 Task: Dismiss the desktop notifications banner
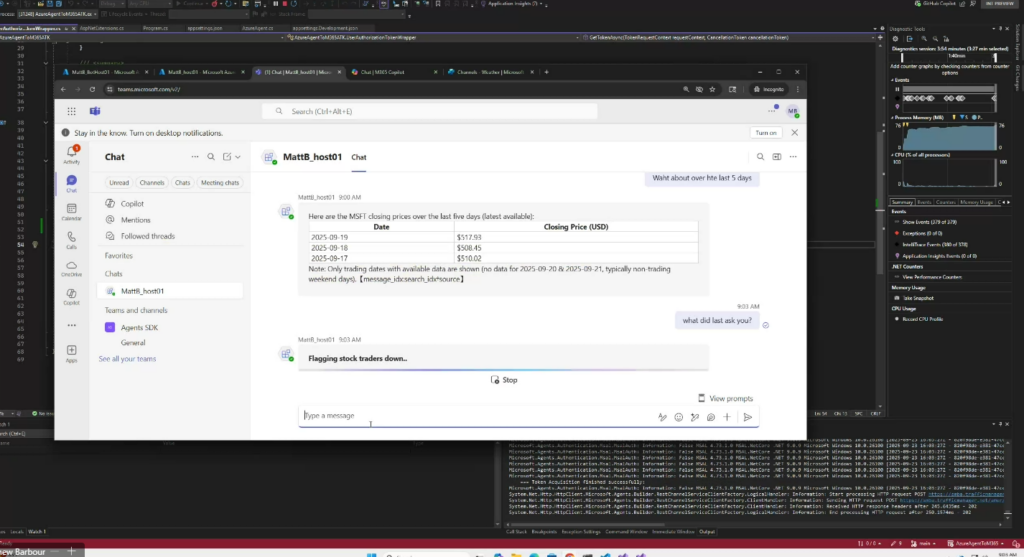[794, 133]
